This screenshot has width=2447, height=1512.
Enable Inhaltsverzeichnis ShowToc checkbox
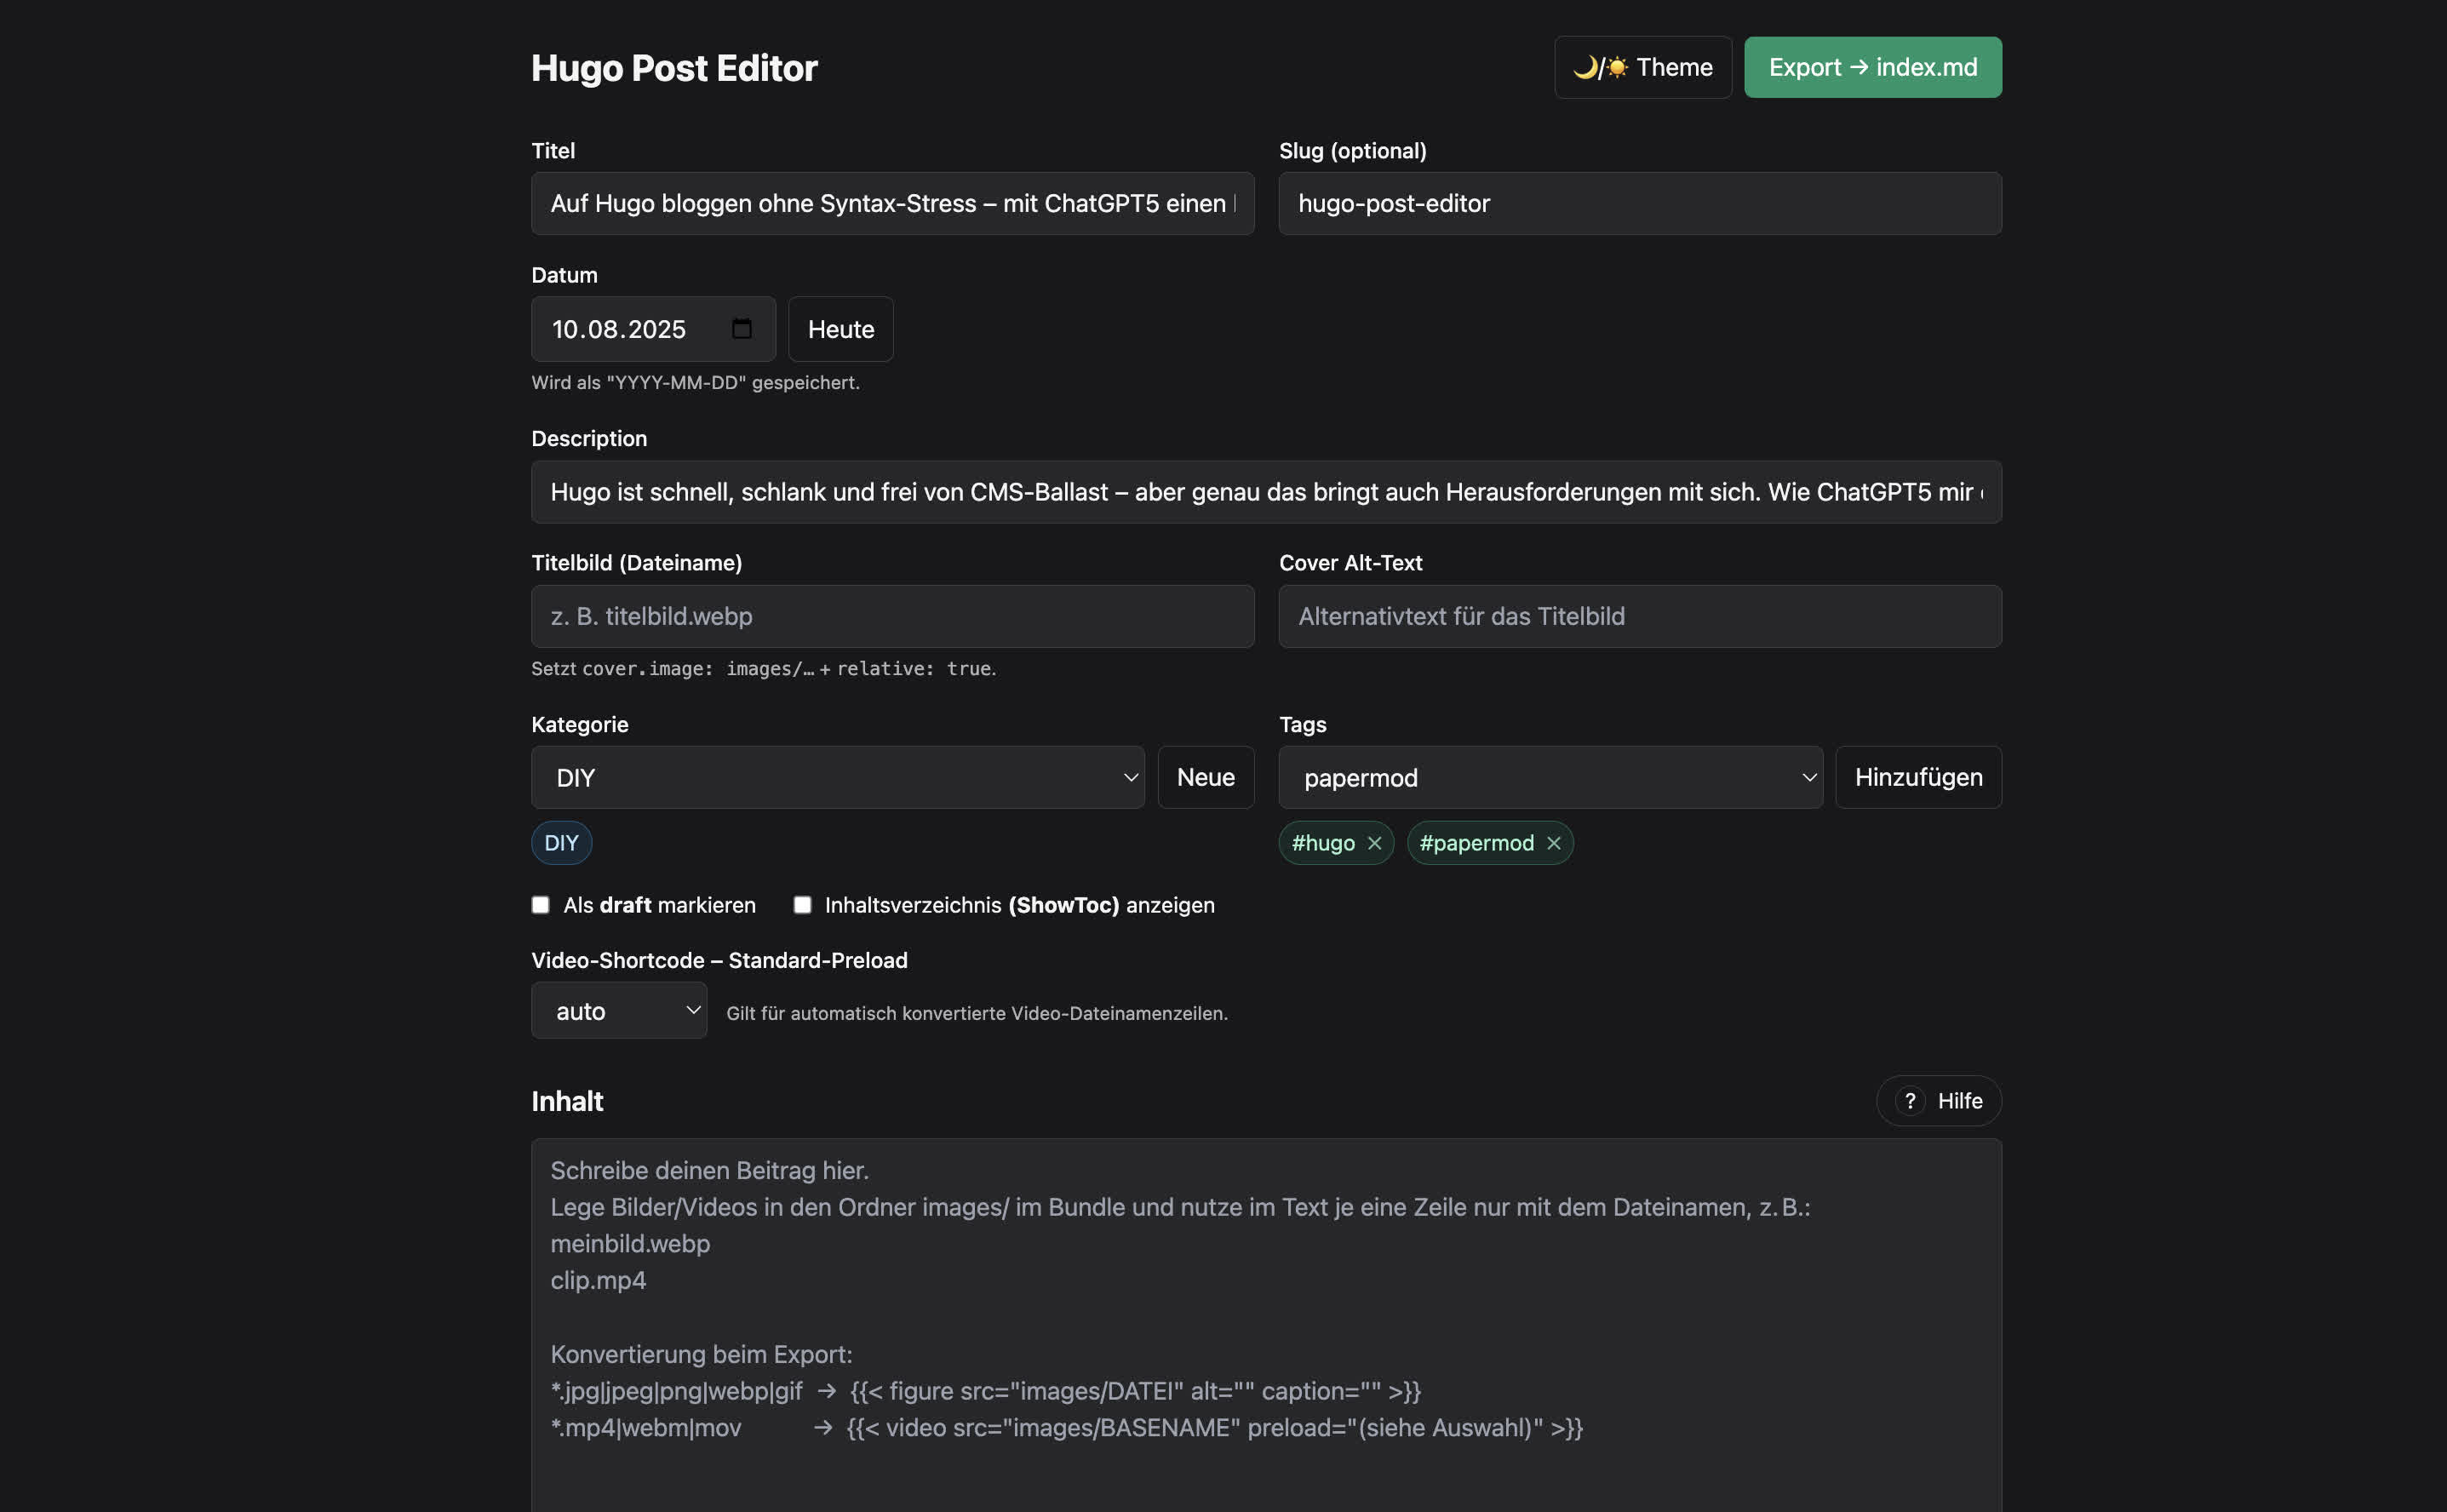coord(802,905)
